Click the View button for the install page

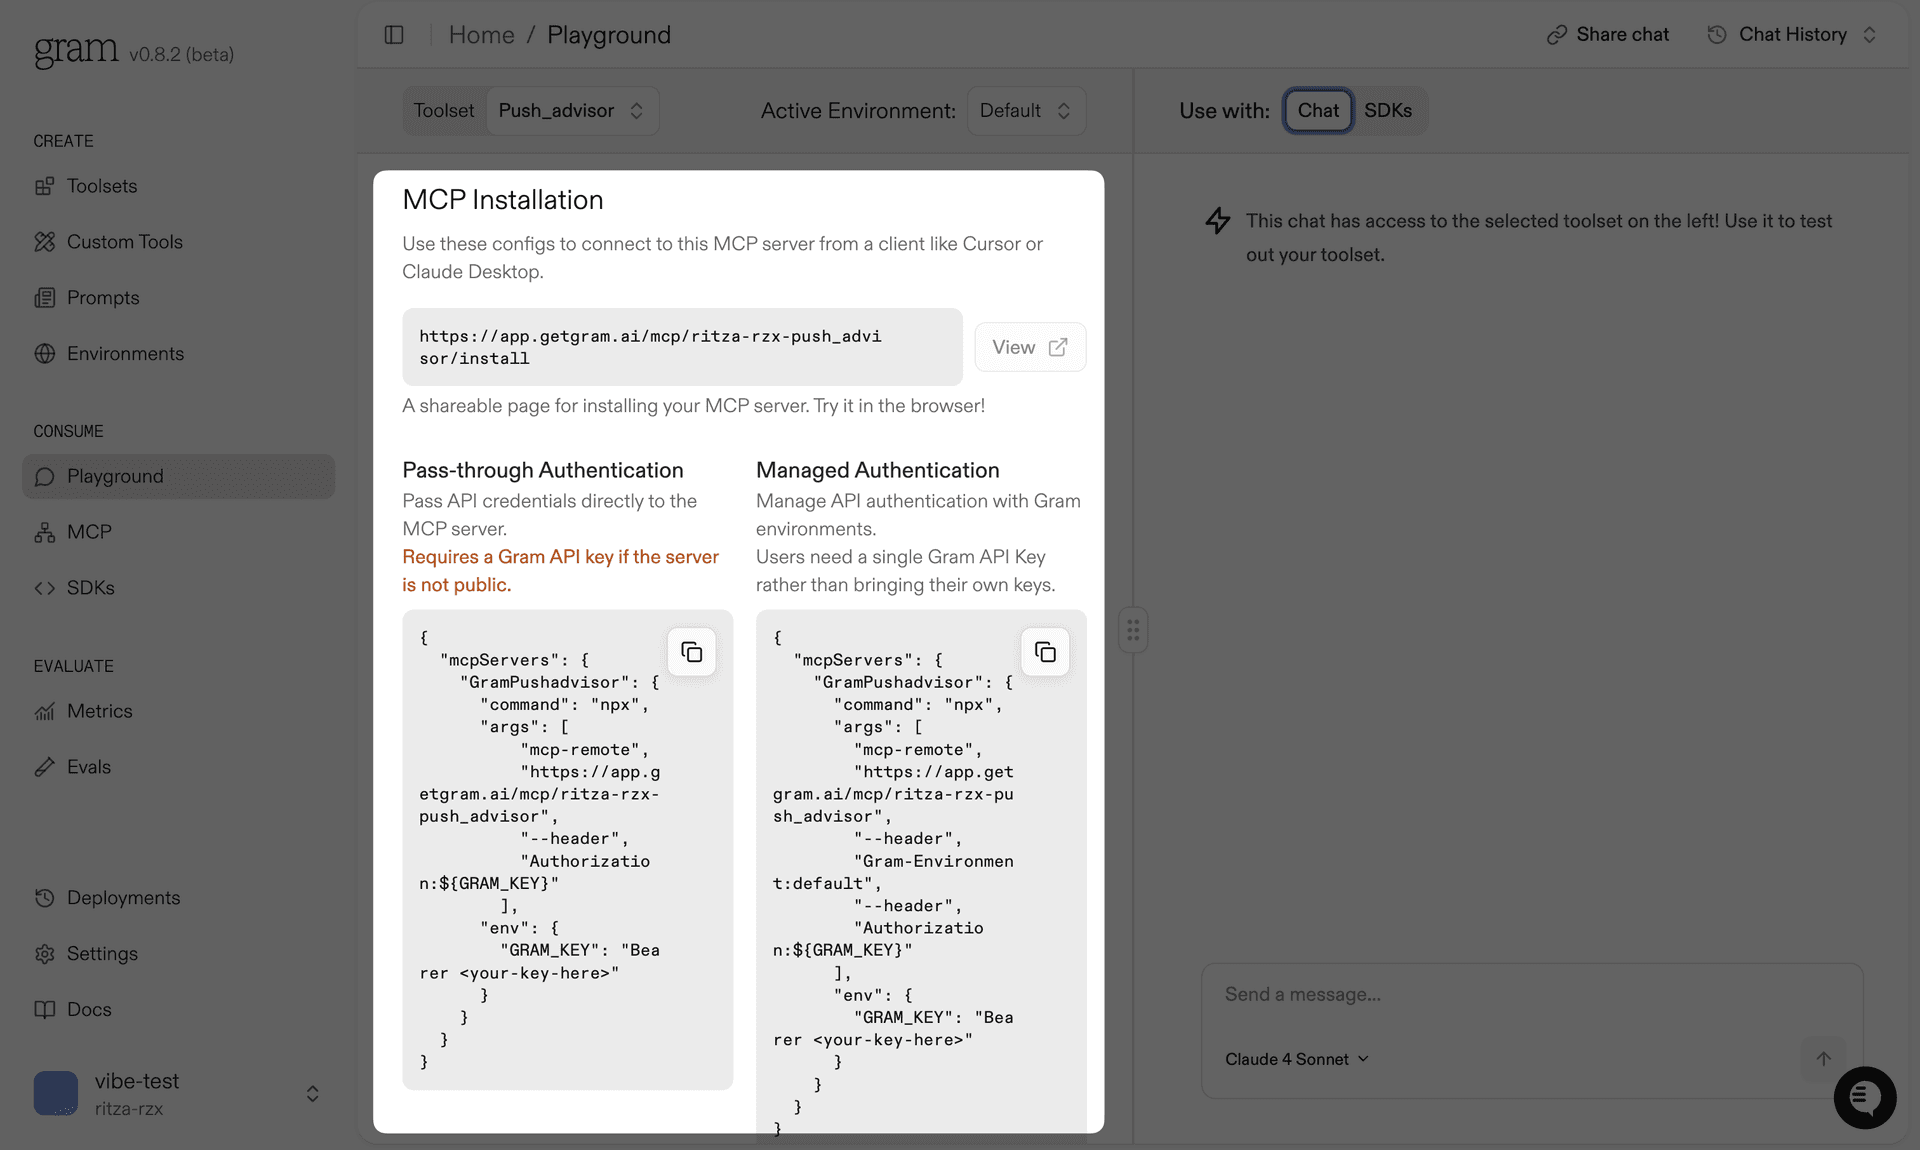(x=1030, y=347)
